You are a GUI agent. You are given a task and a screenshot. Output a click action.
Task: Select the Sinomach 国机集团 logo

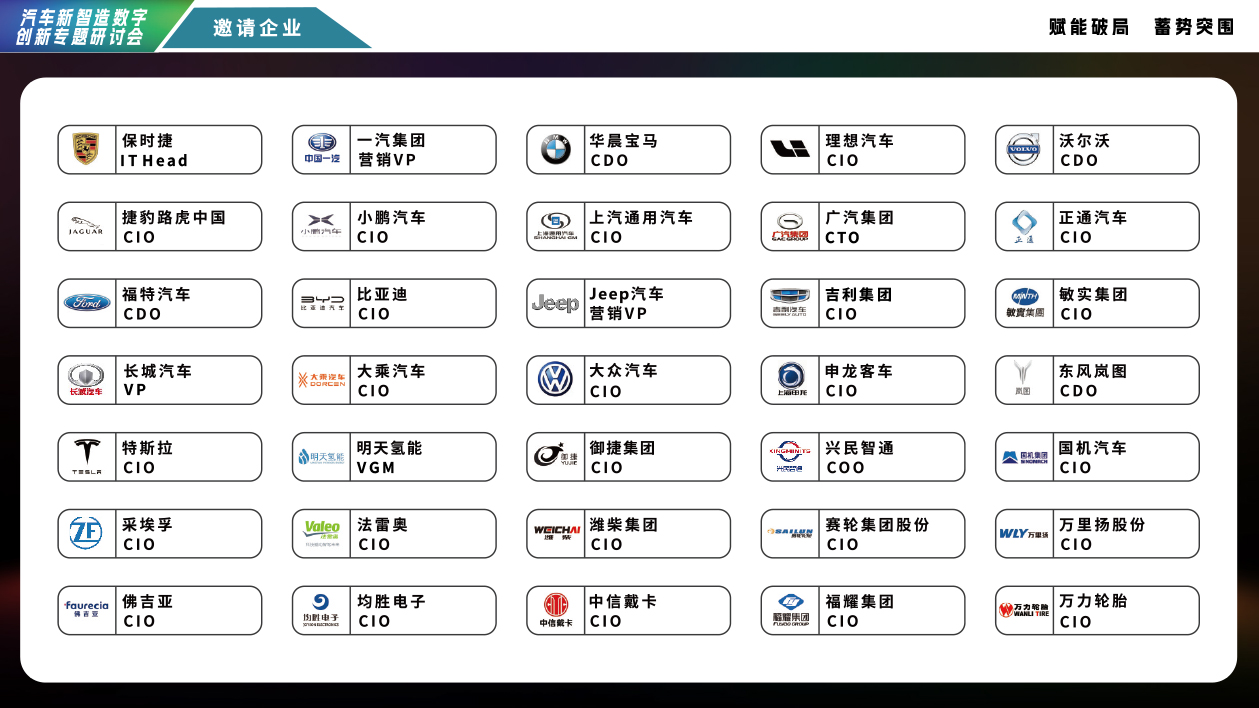(x=1024, y=457)
